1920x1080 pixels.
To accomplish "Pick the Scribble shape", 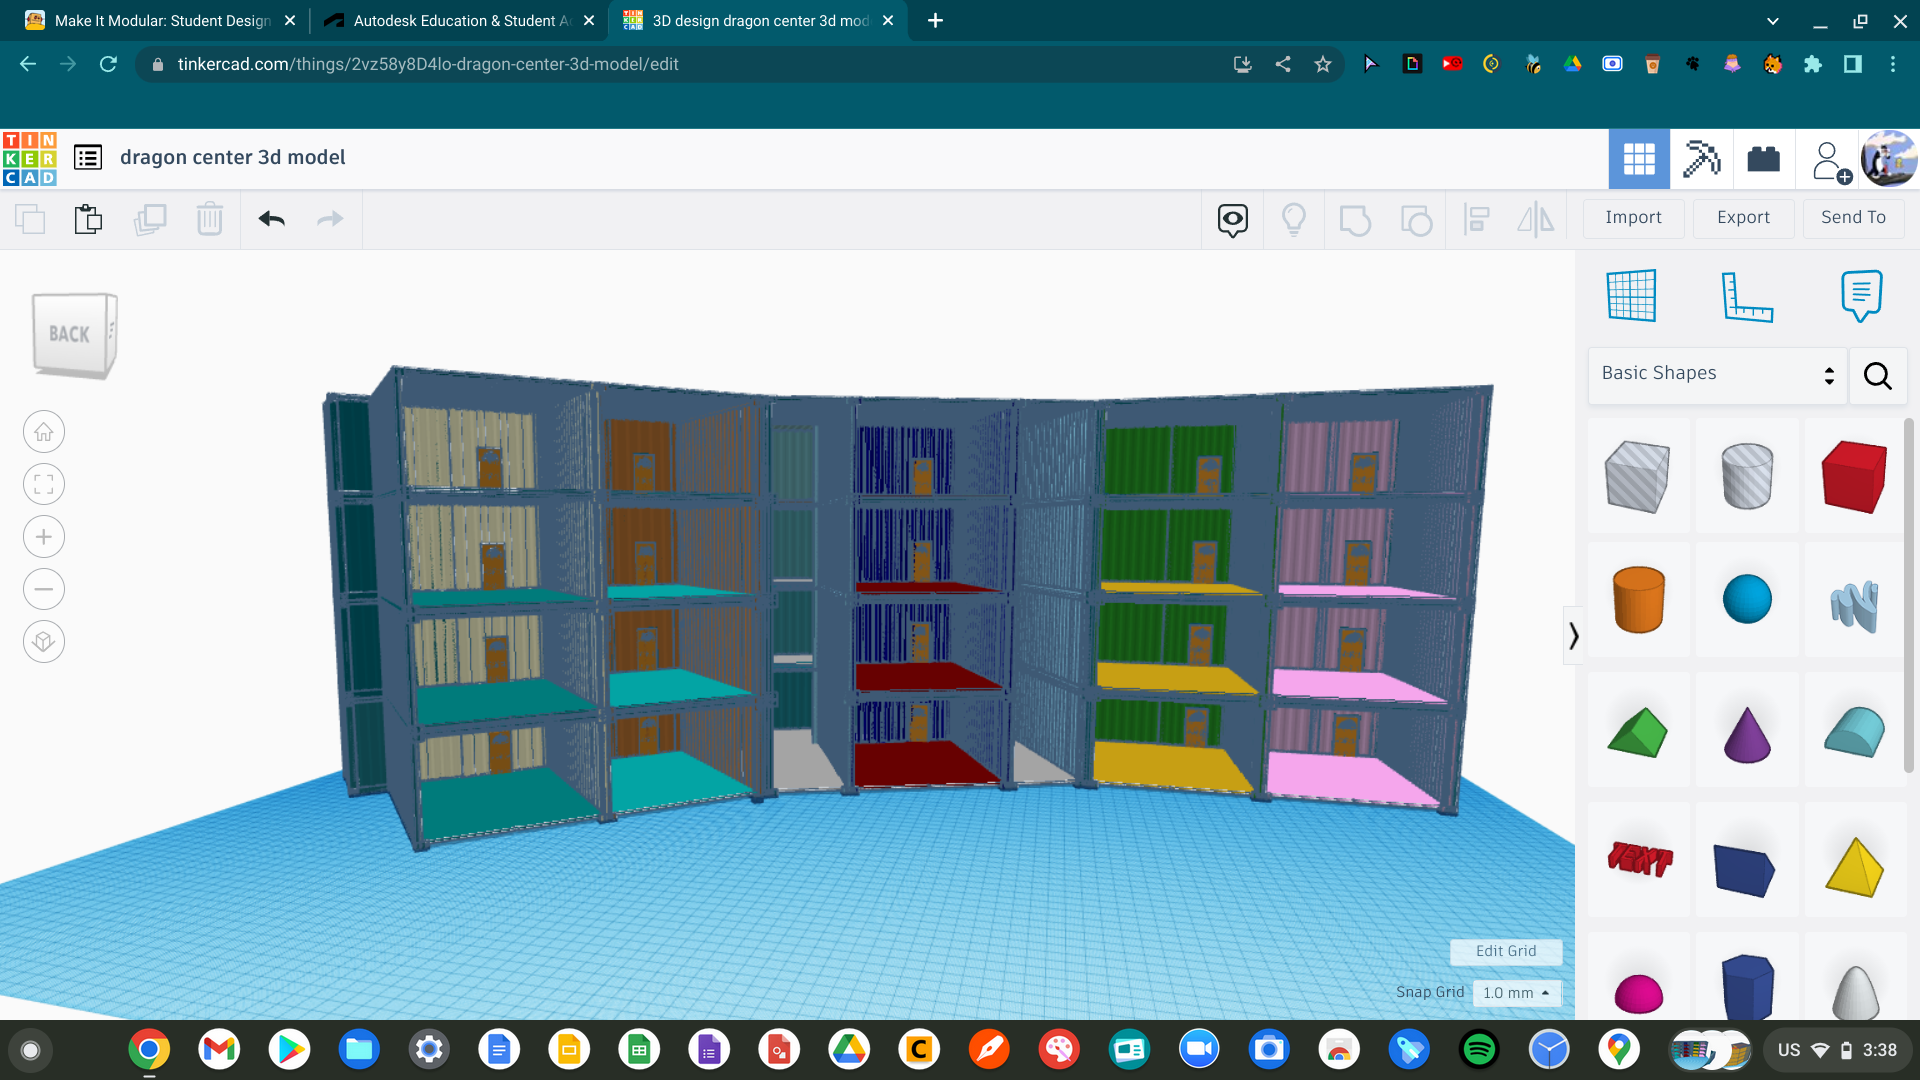I will click(1854, 606).
